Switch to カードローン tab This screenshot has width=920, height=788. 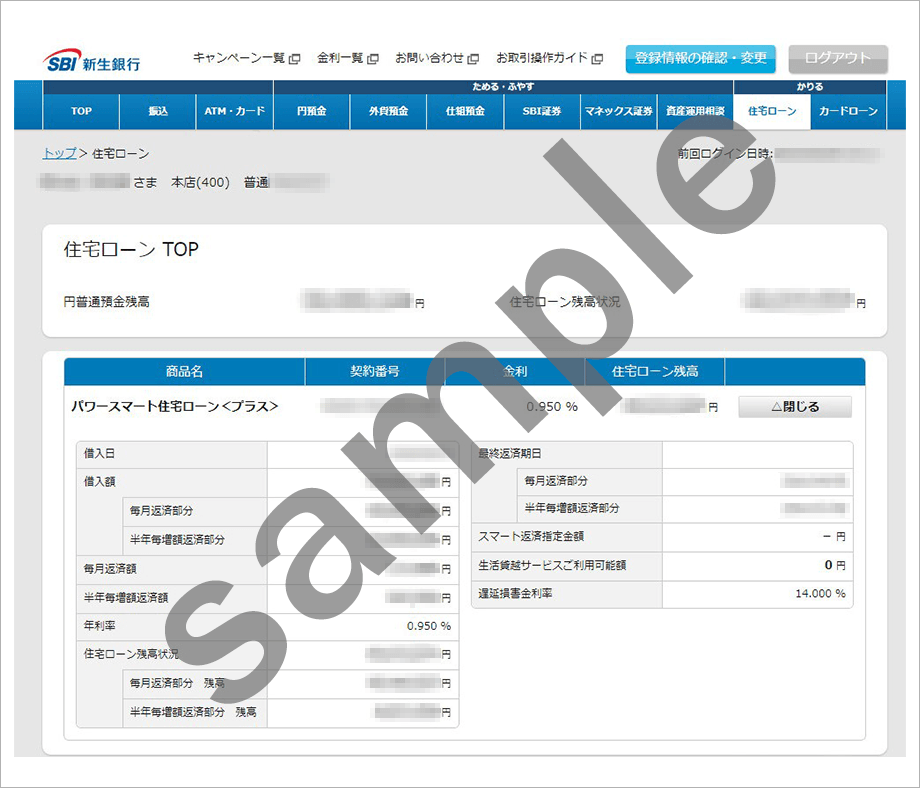tap(848, 111)
